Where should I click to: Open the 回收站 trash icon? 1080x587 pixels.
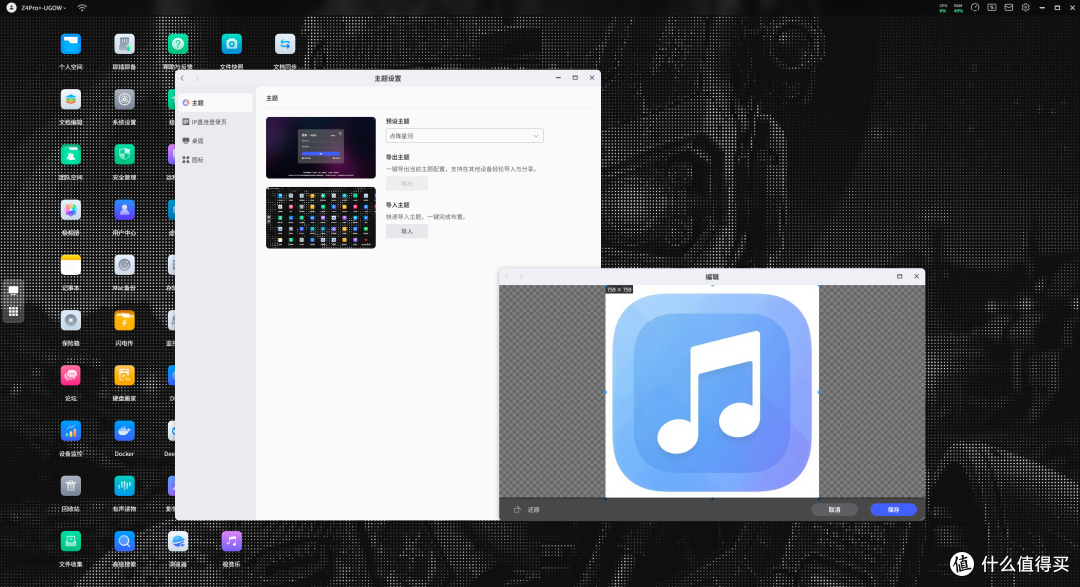tap(70, 486)
